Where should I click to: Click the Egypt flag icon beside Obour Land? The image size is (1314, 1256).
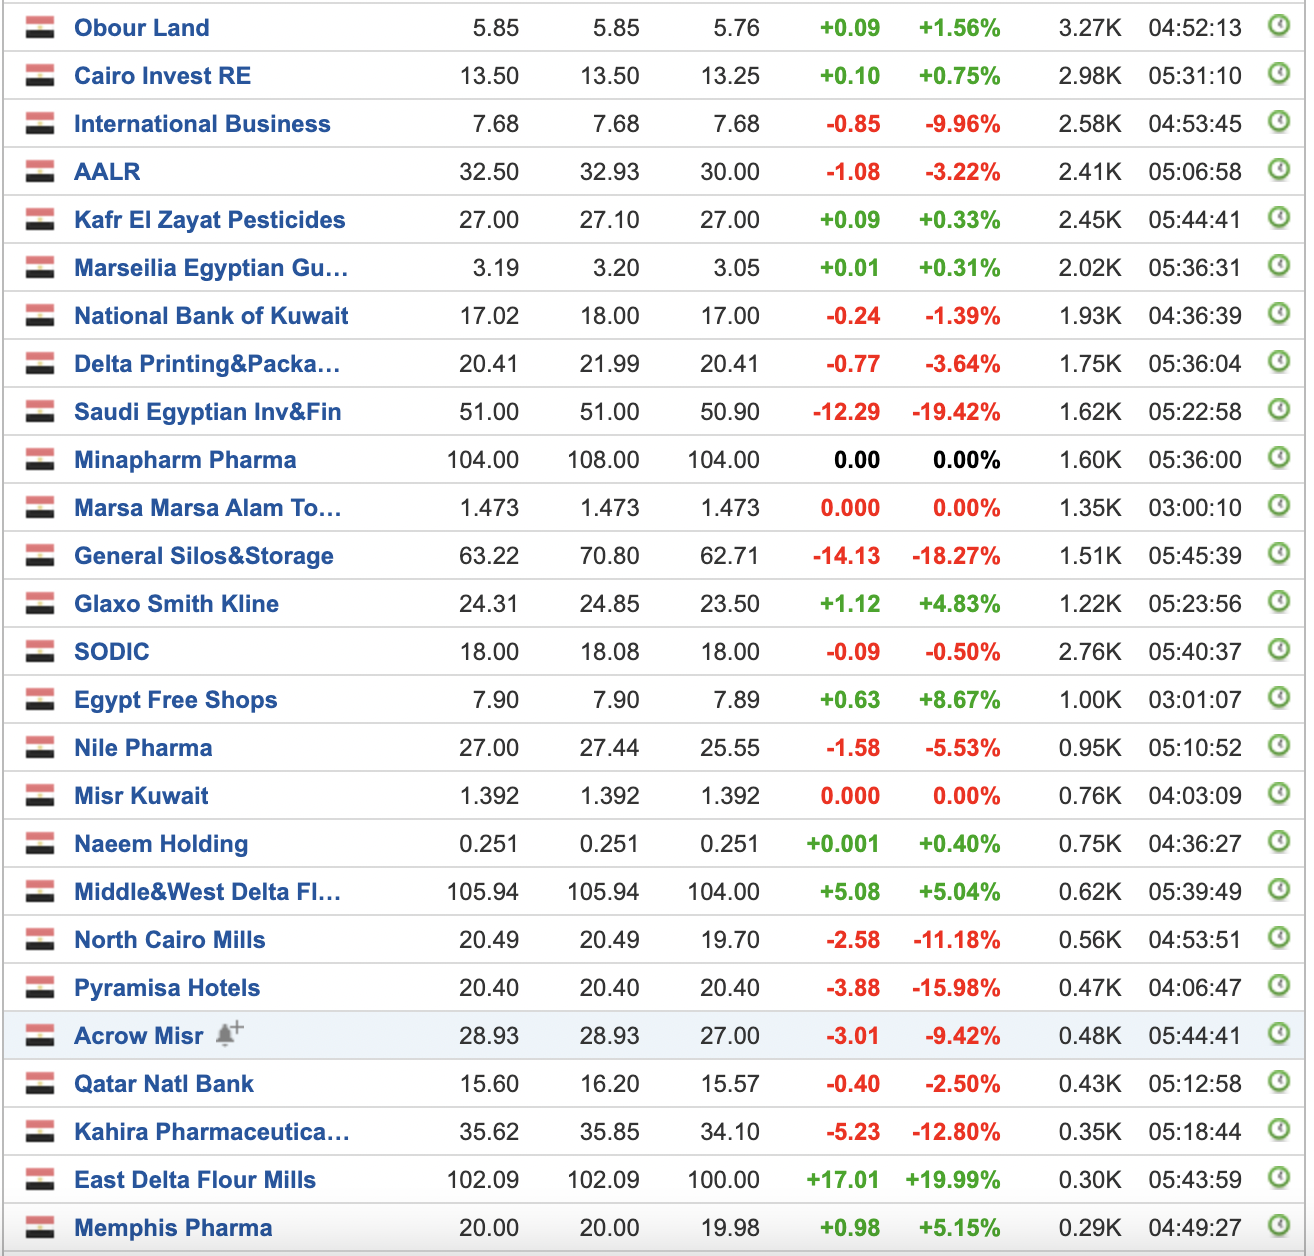(40, 27)
